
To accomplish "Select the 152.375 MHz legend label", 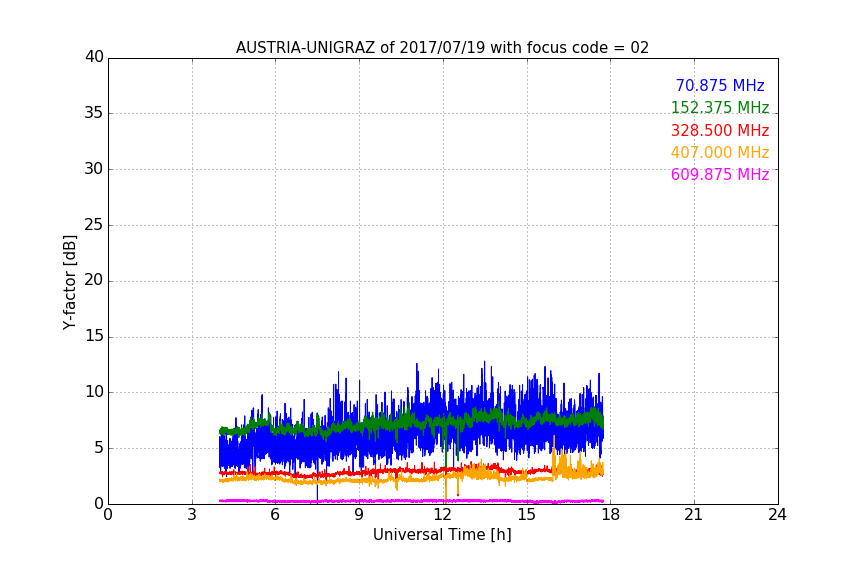I will pyautogui.click(x=720, y=108).
